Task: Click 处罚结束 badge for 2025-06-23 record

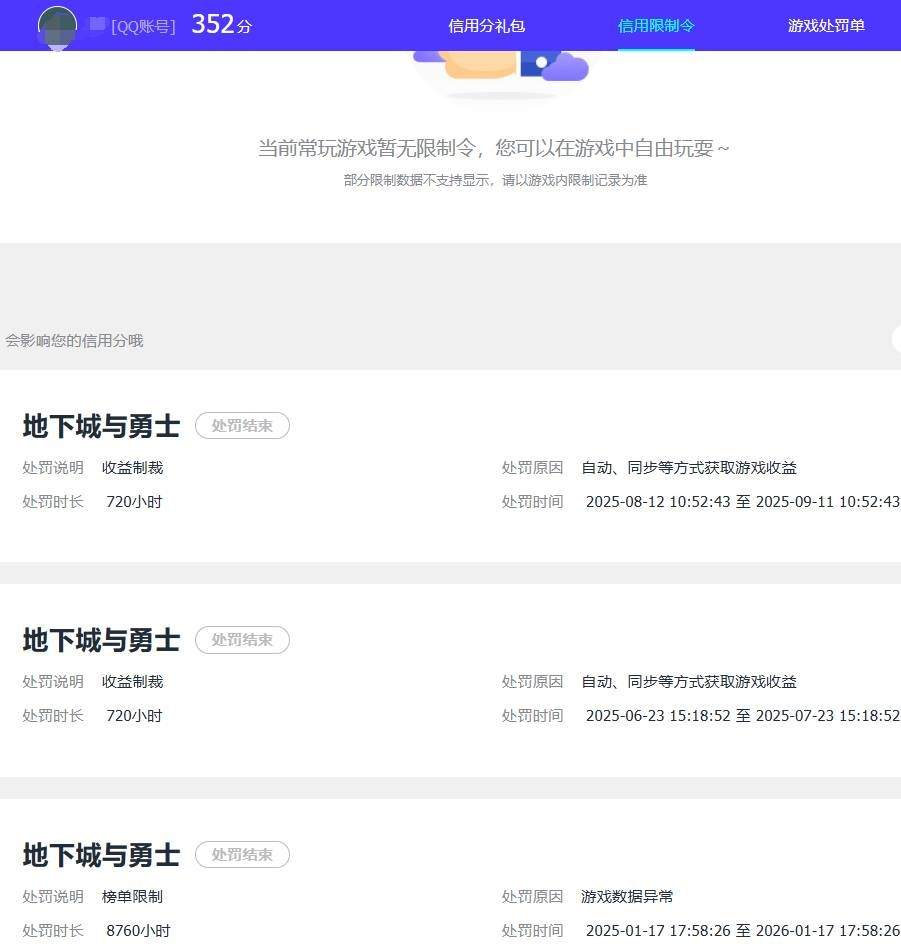Action: pyautogui.click(x=242, y=640)
